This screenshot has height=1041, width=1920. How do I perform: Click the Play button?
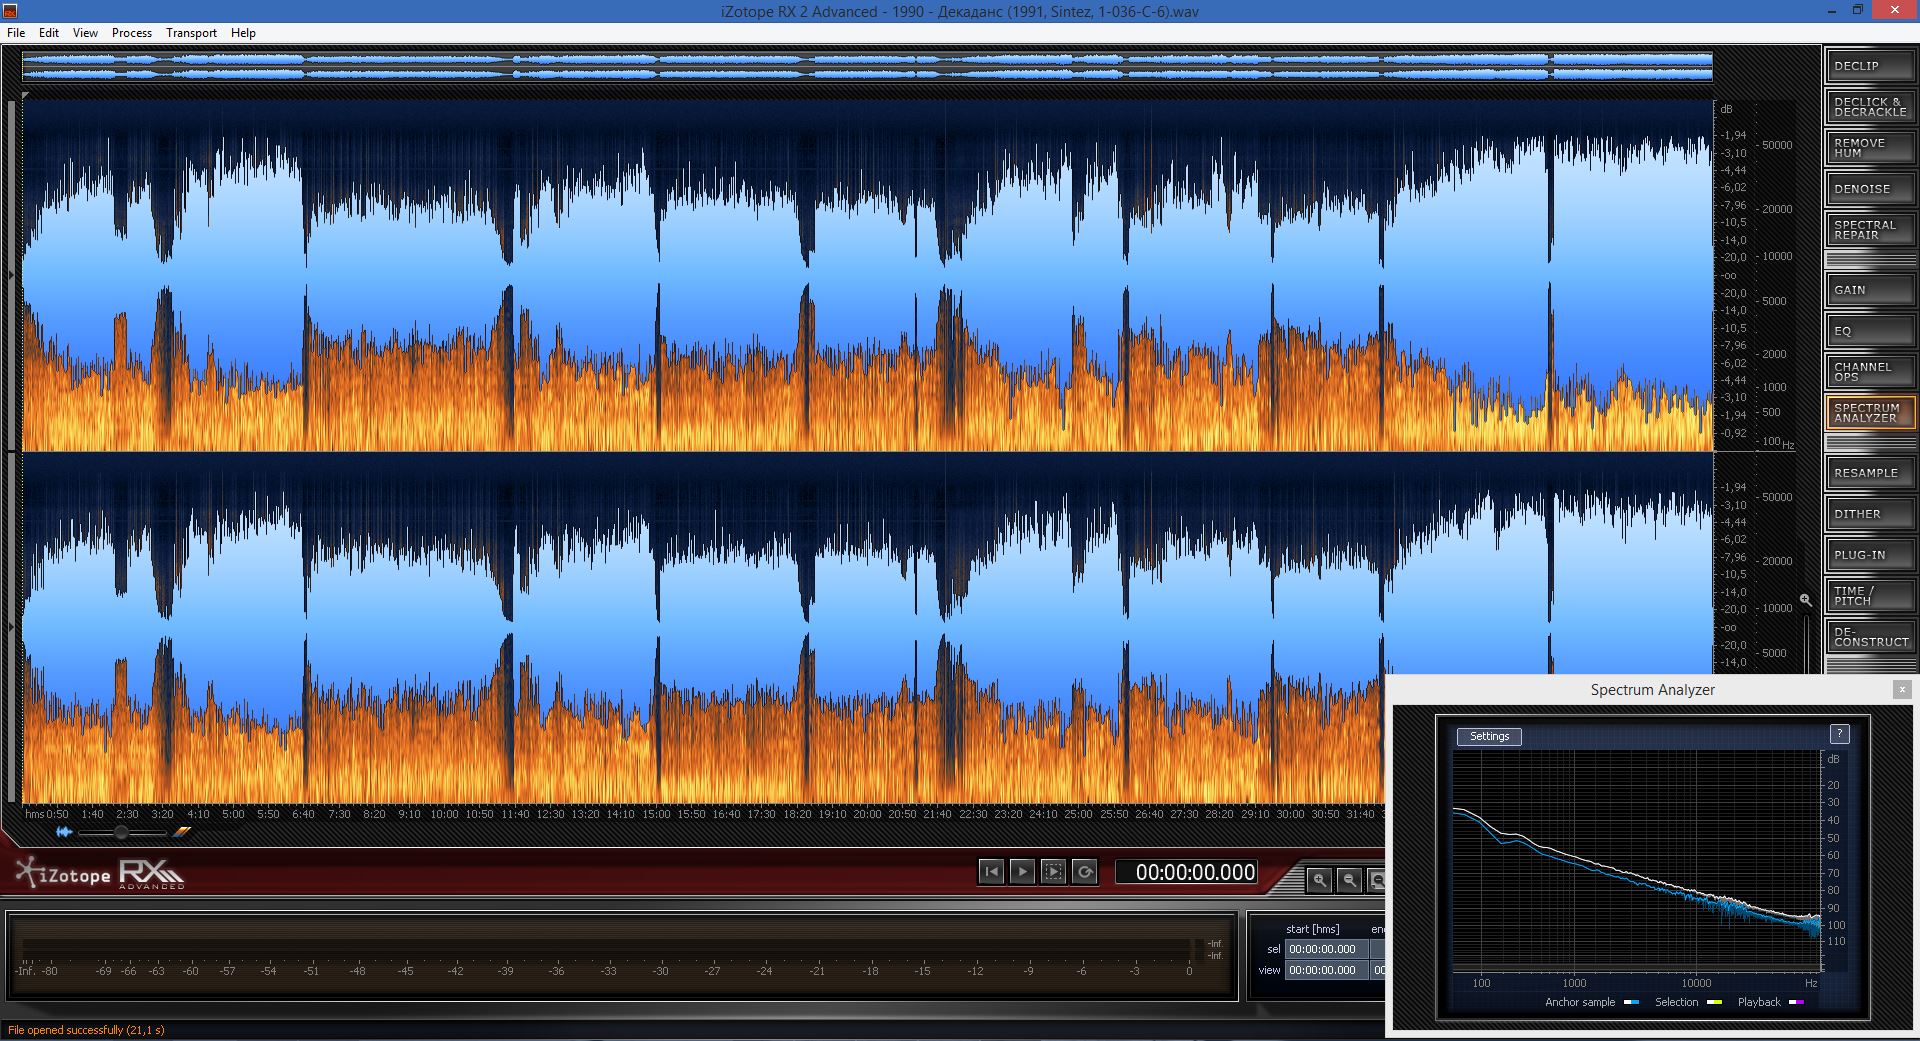click(x=1022, y=872)
